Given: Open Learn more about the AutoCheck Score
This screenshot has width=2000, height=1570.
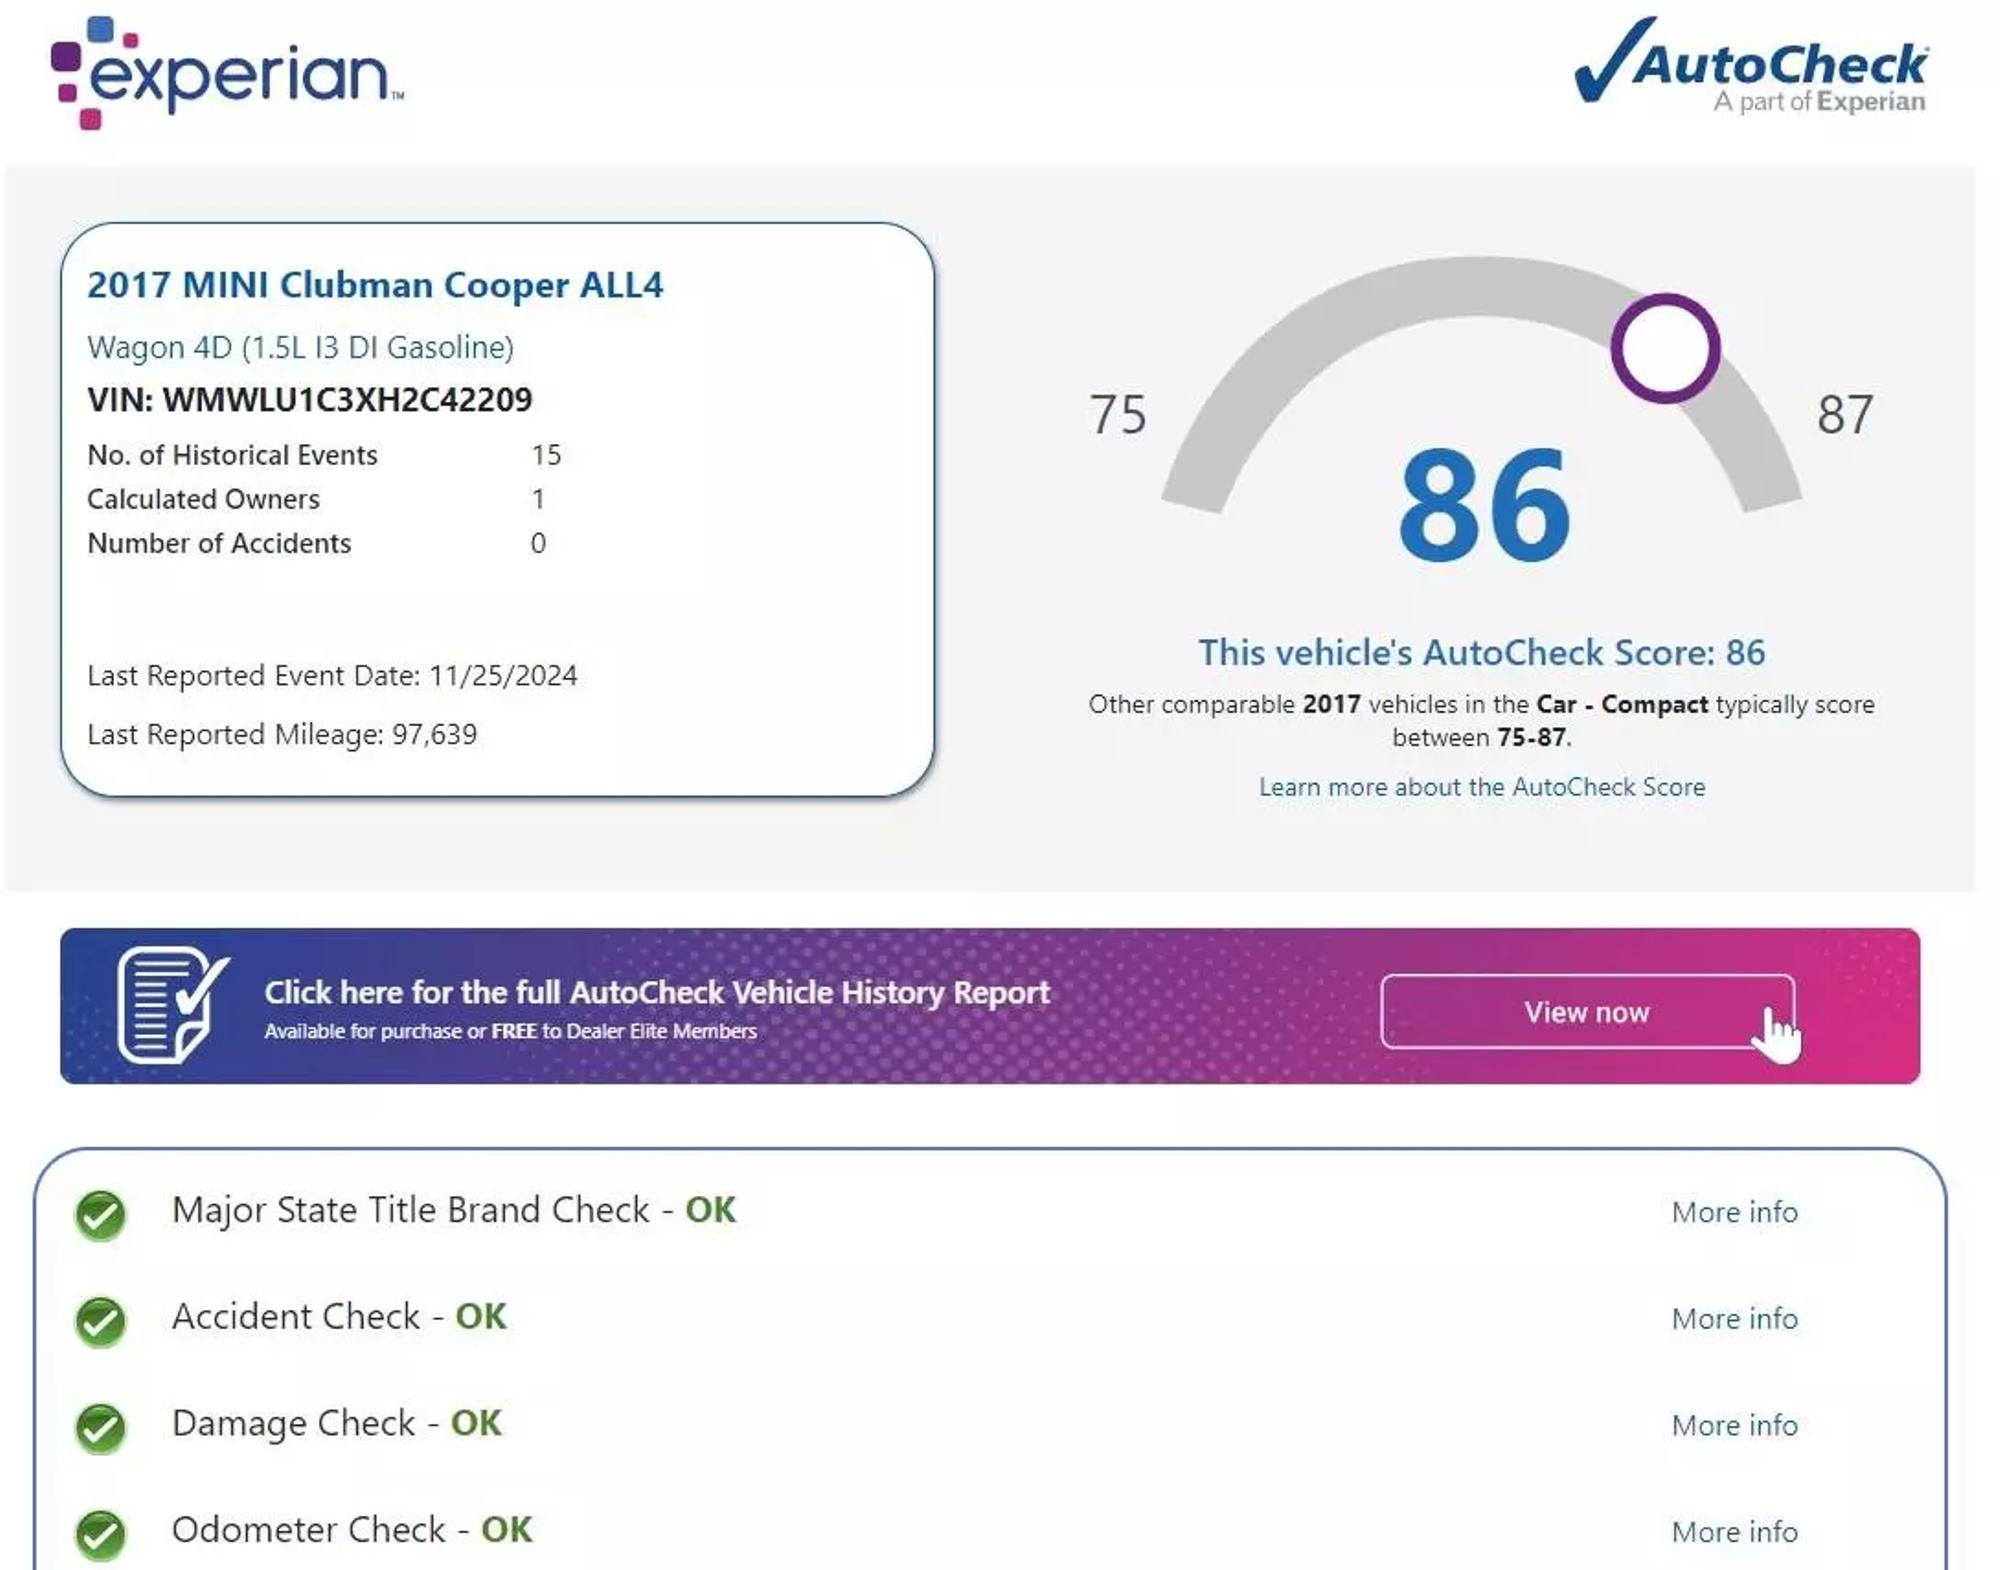Looking at the screenshot, I should [x=1482, y=787].
